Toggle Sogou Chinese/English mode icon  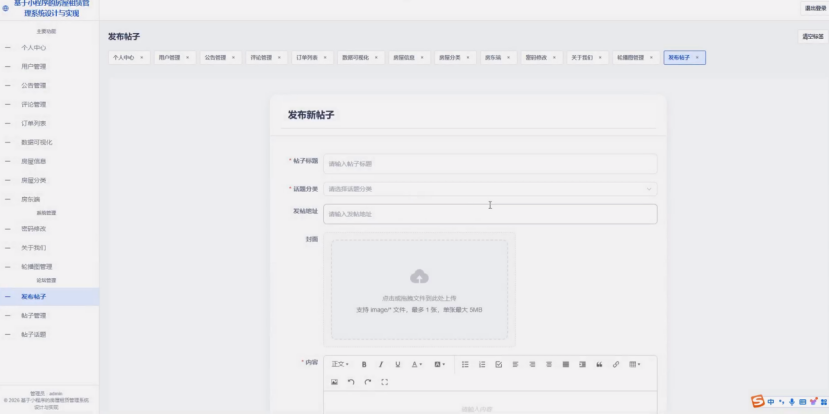tap(771, 402)
